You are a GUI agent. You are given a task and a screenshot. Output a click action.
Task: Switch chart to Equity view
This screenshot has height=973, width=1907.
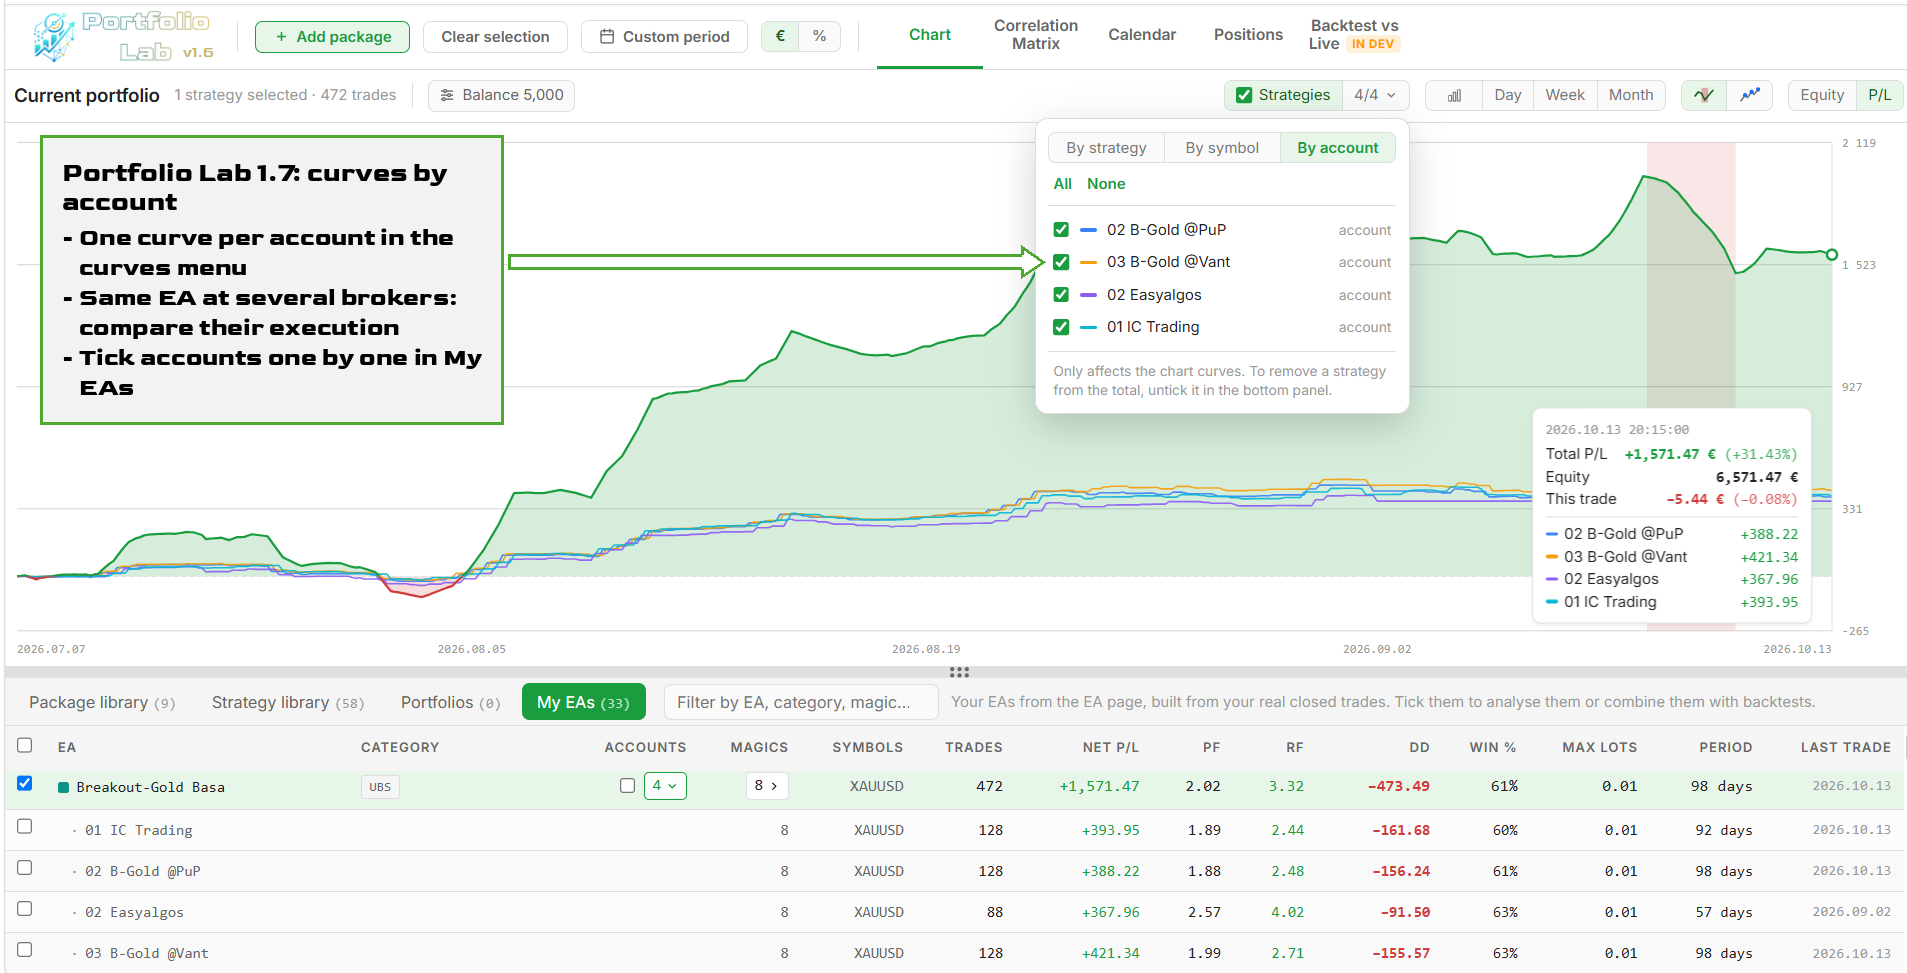click(x=1822, y=95)
